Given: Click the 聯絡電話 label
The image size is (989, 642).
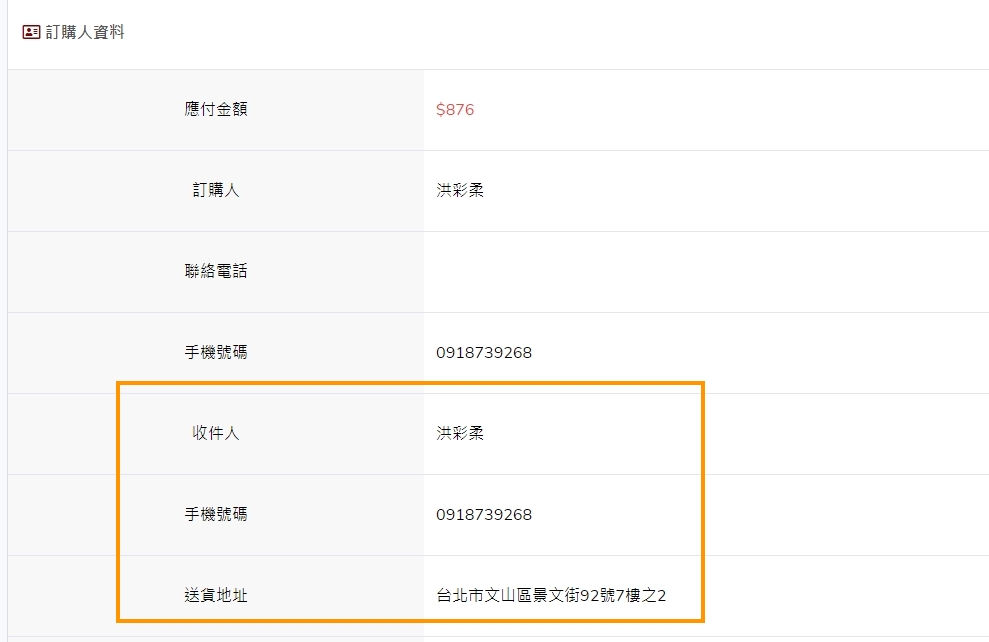Looking at the screenshot, I should tap(216, 271).
